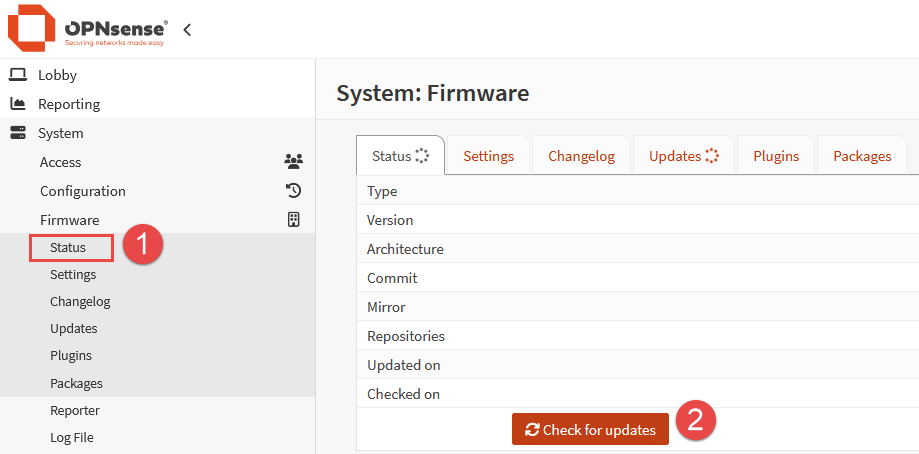Open the Changelog tab
The image size is (919, 454).
[582, 156]
